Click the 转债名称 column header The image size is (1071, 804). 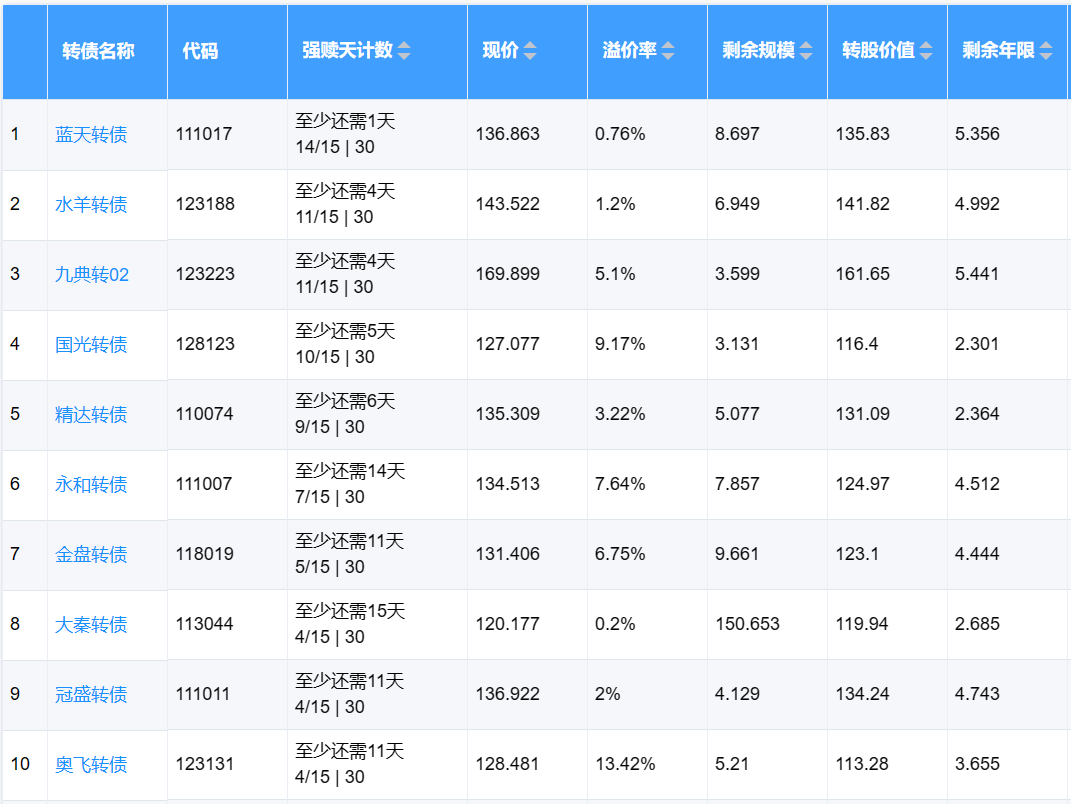(x=98, y=51)
